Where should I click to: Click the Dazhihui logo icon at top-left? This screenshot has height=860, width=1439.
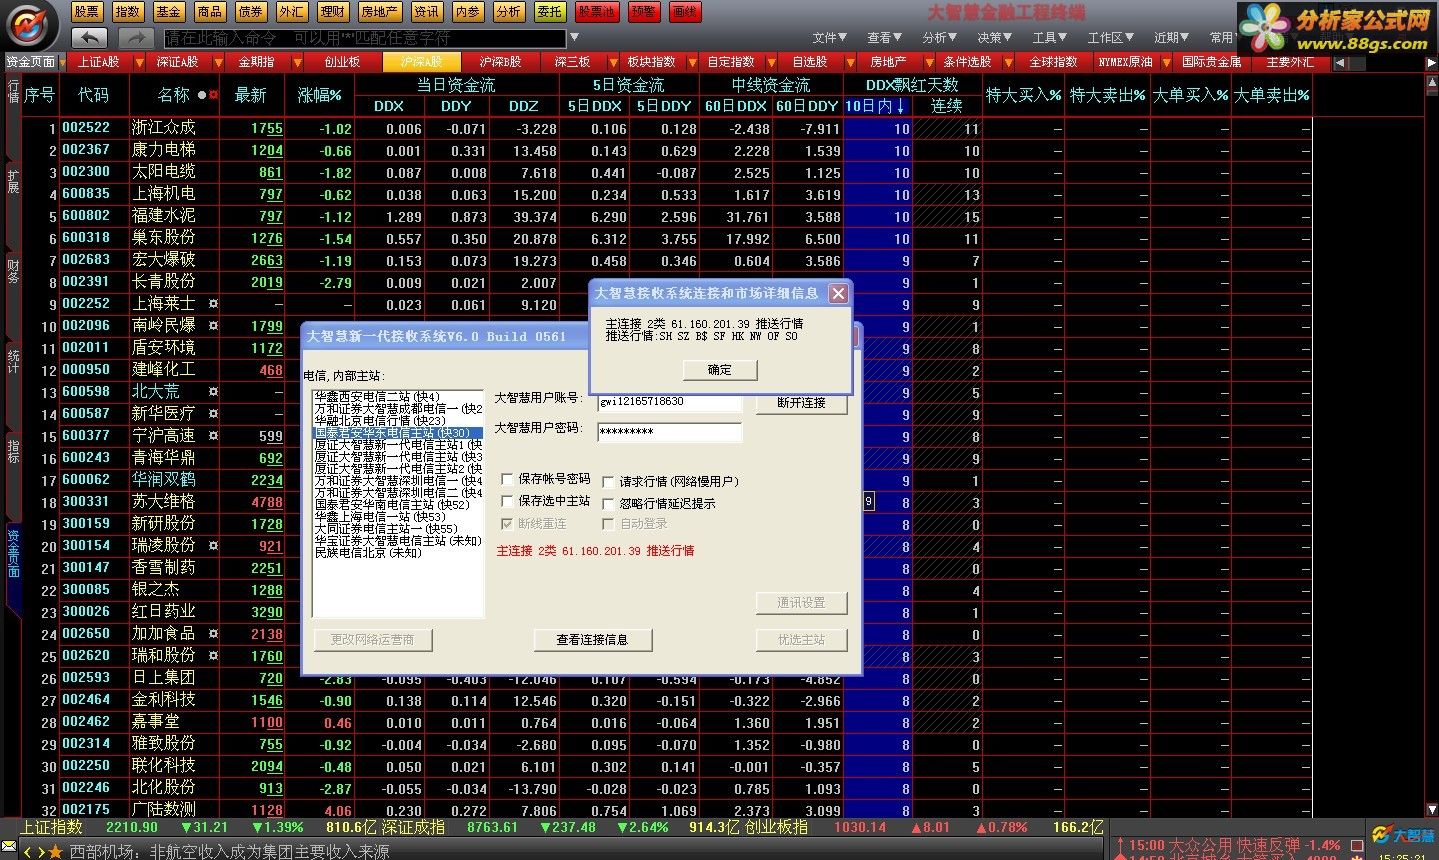[x=31, y=24]
